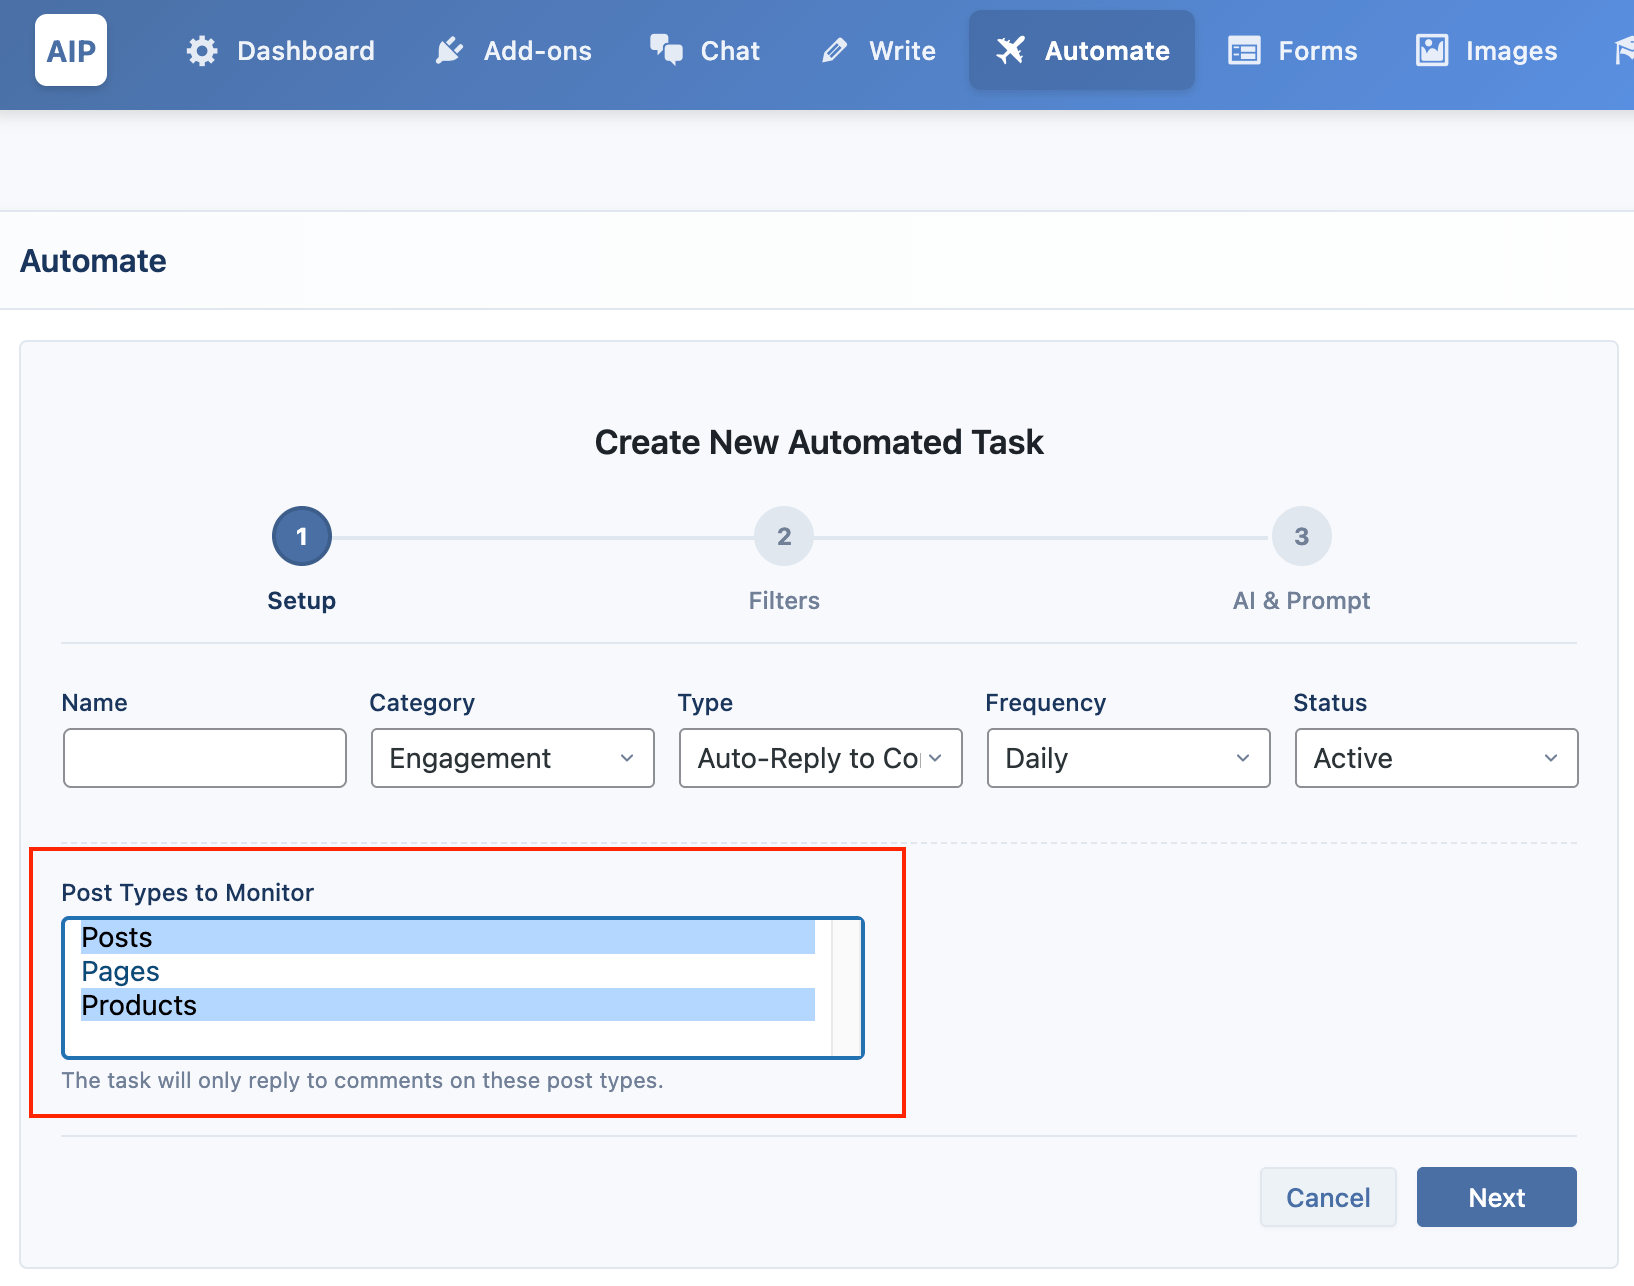Click step 1 Setup circle
Viewport: 1634px width, 1286px height.
(302, 536)
